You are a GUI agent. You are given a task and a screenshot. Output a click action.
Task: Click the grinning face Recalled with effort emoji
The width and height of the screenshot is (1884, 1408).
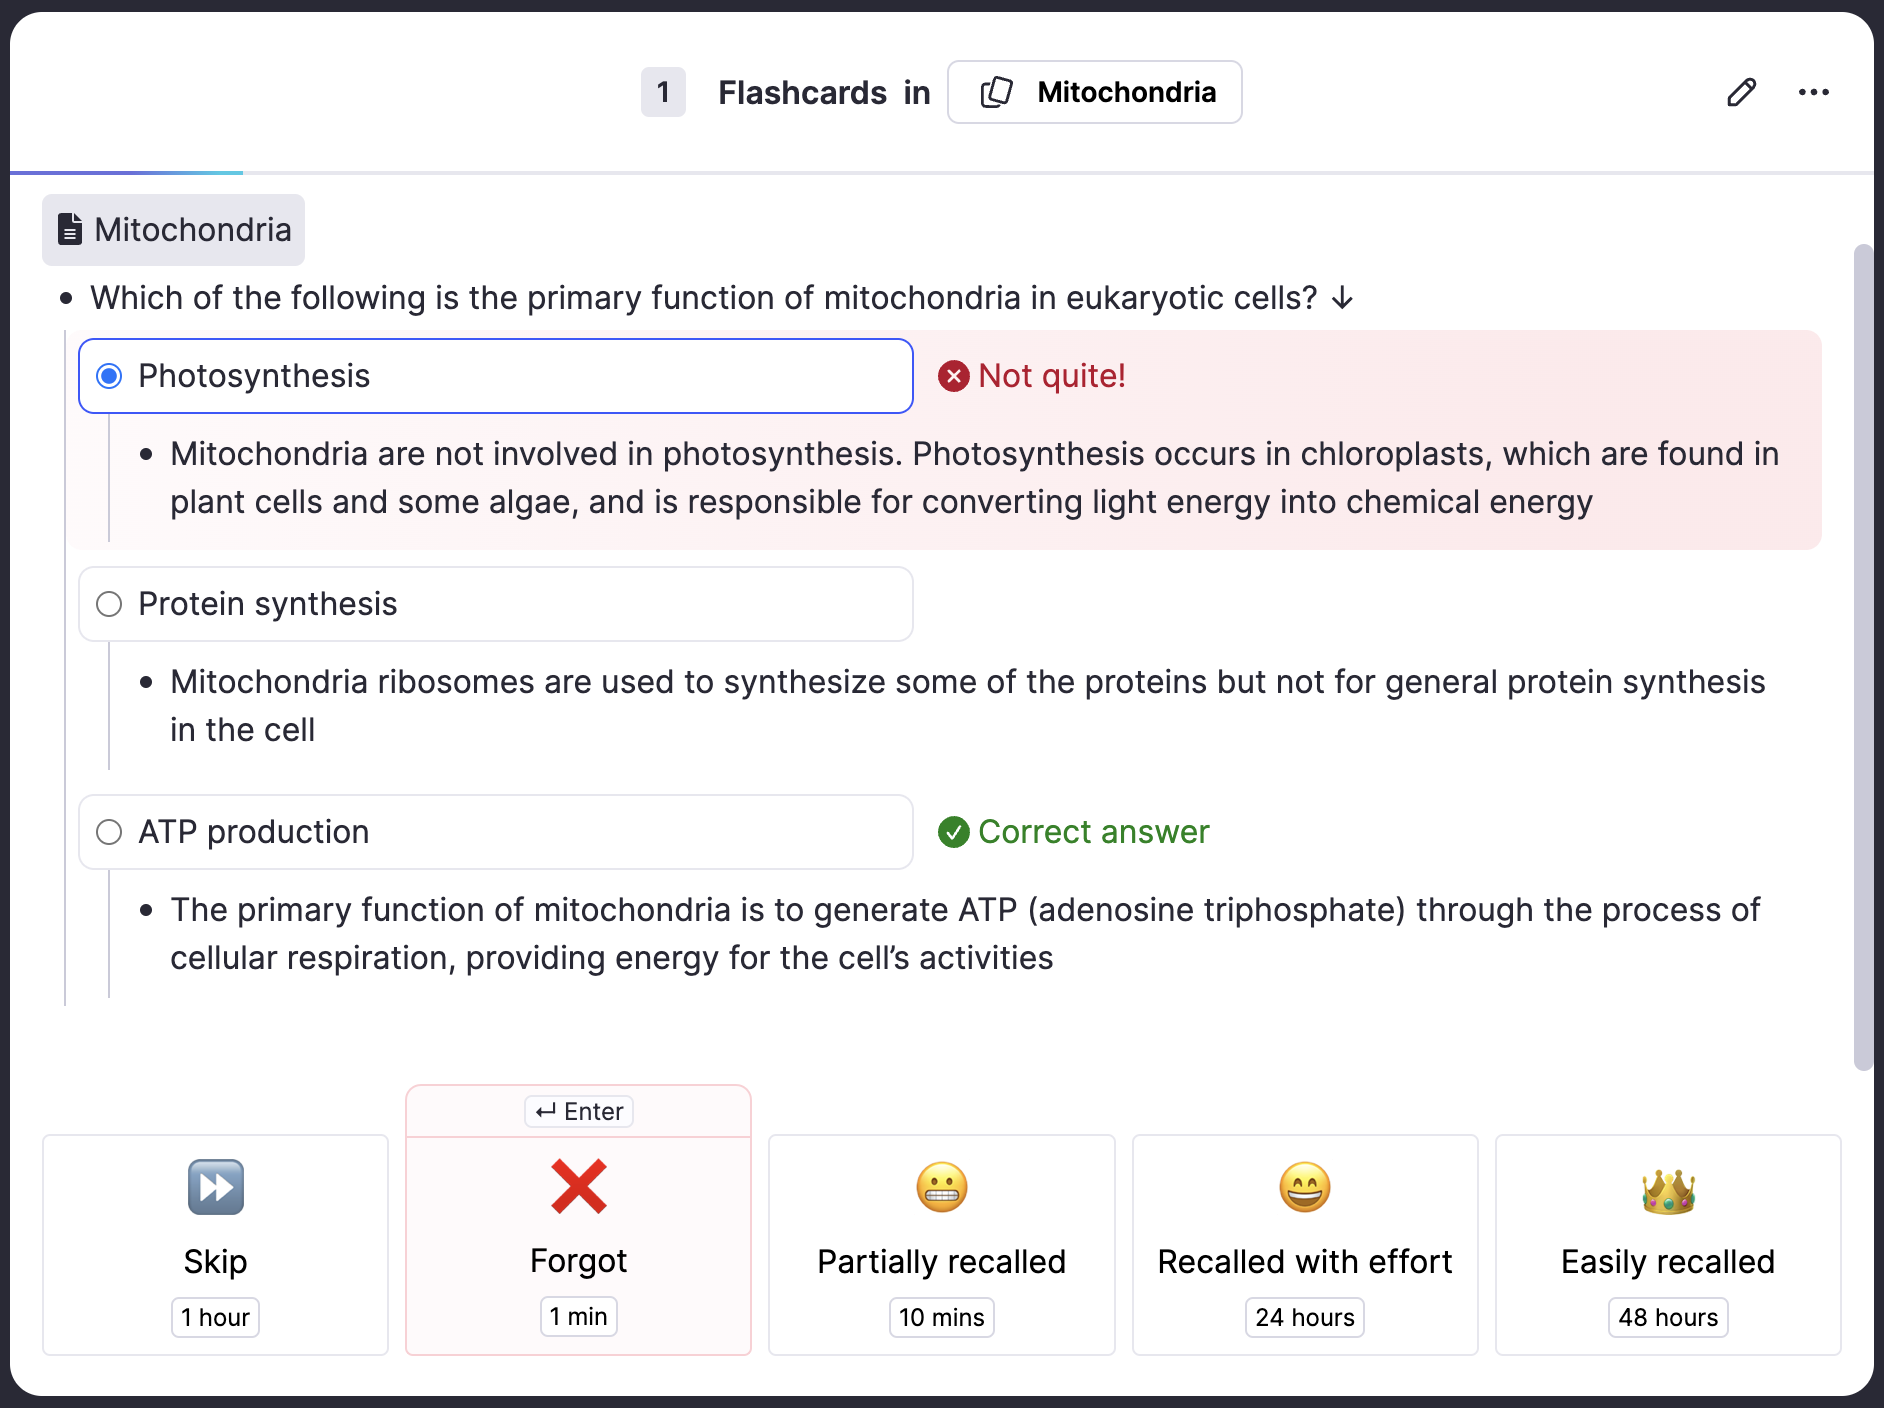pyautogui.click(x=1304, y=1187)
